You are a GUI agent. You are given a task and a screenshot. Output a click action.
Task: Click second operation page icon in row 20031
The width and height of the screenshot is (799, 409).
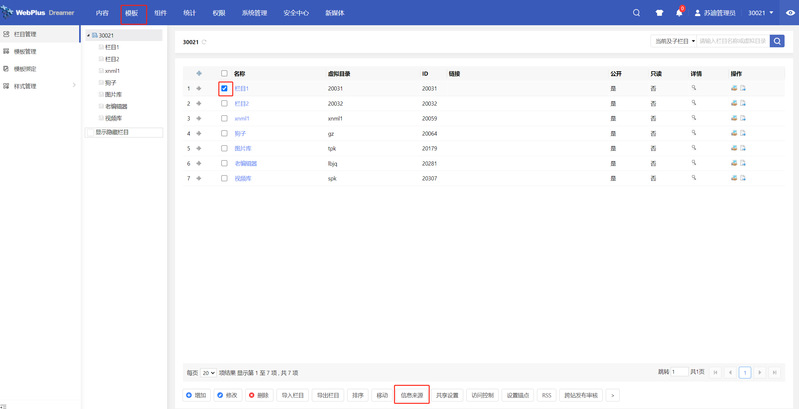(743, 88)
